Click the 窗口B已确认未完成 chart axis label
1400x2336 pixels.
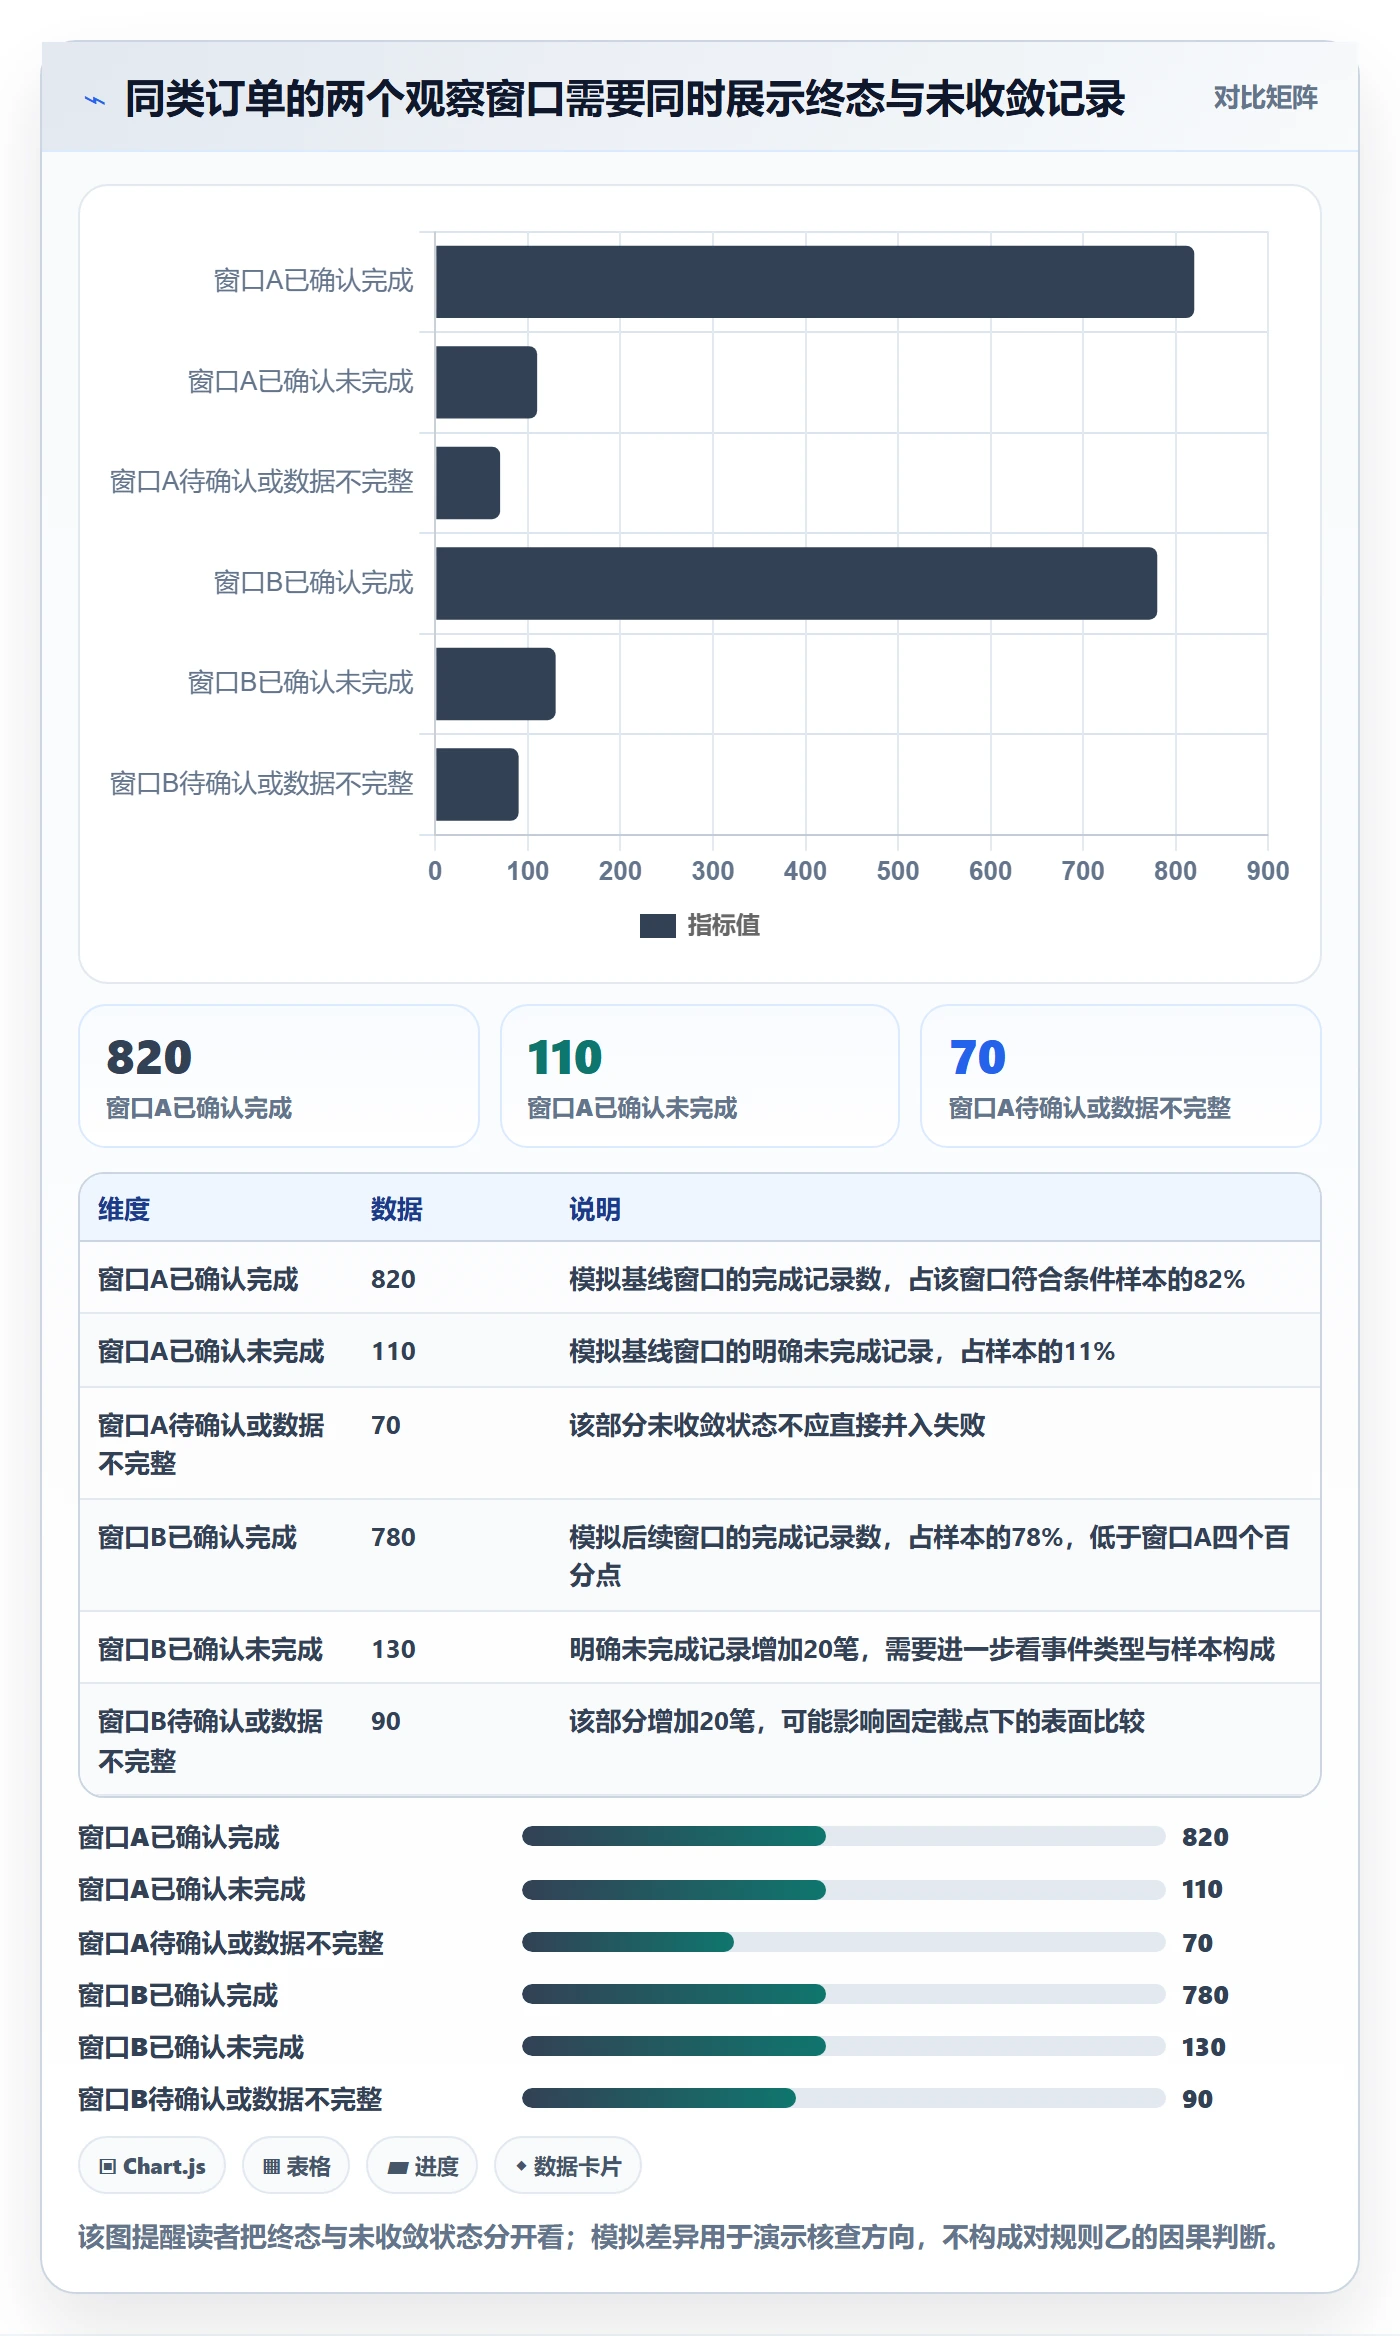click(300, 683)
